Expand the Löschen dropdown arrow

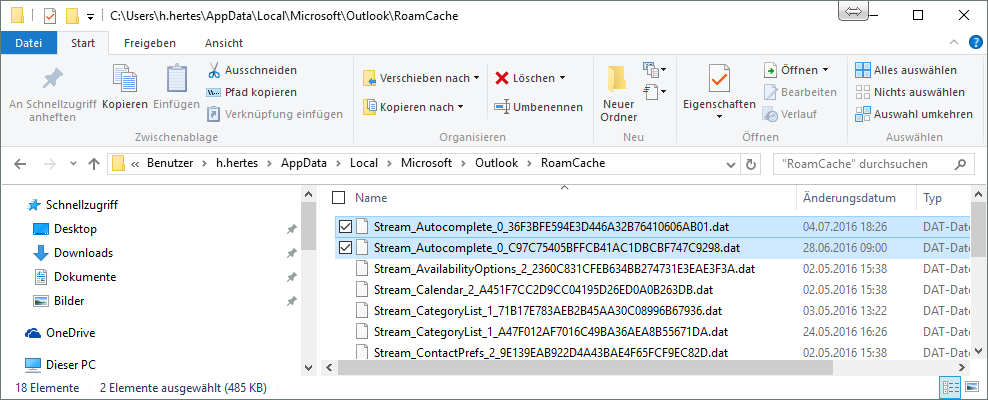(562, 78)
